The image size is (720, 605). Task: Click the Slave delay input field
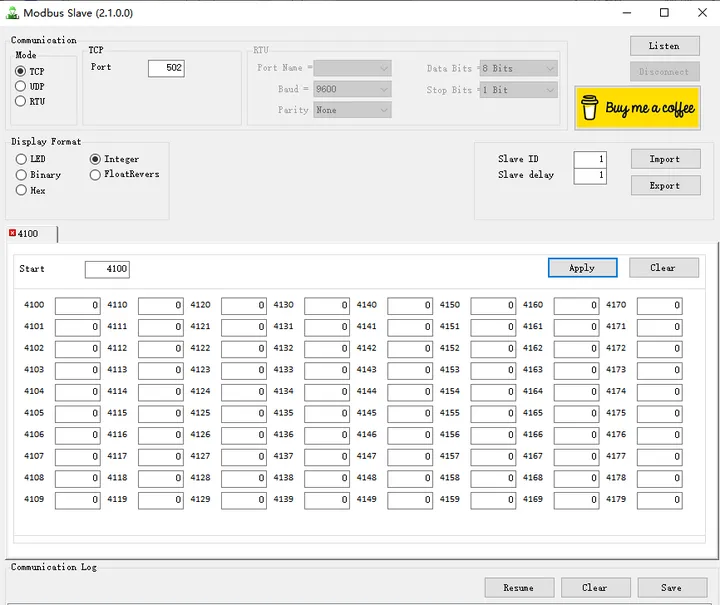[590, 176]
